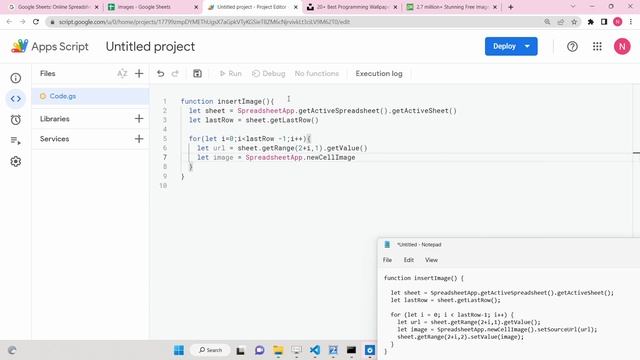Open the Google apps grid icon

(x=597, y=47)
